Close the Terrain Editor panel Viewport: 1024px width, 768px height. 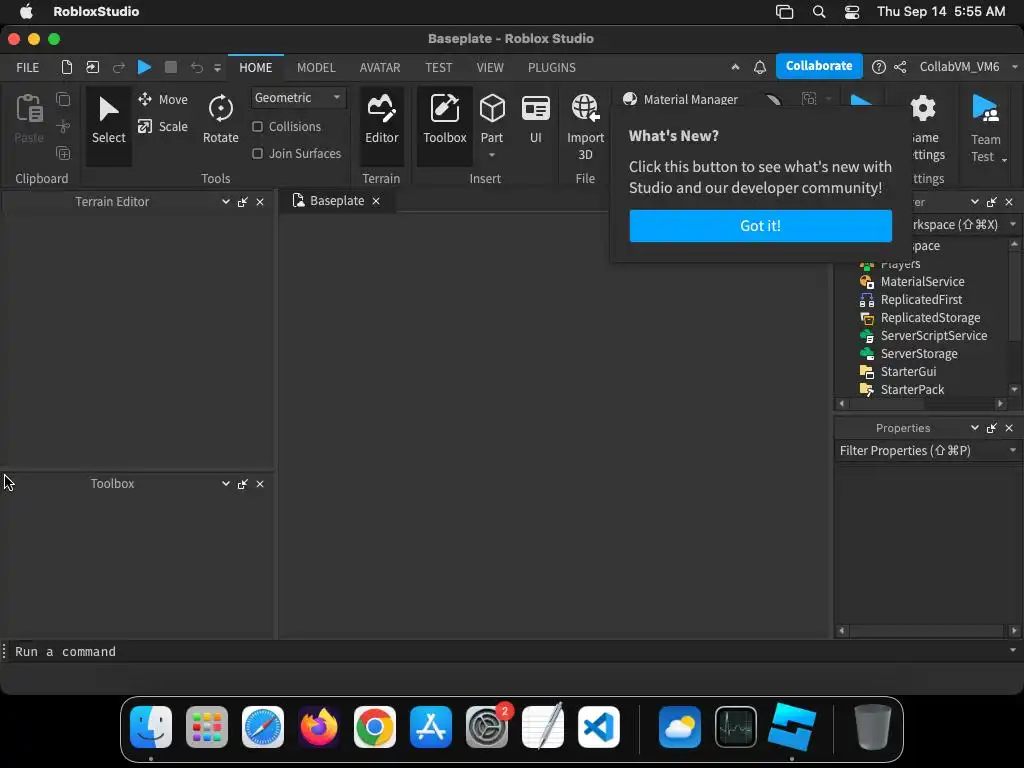(260, 202)
